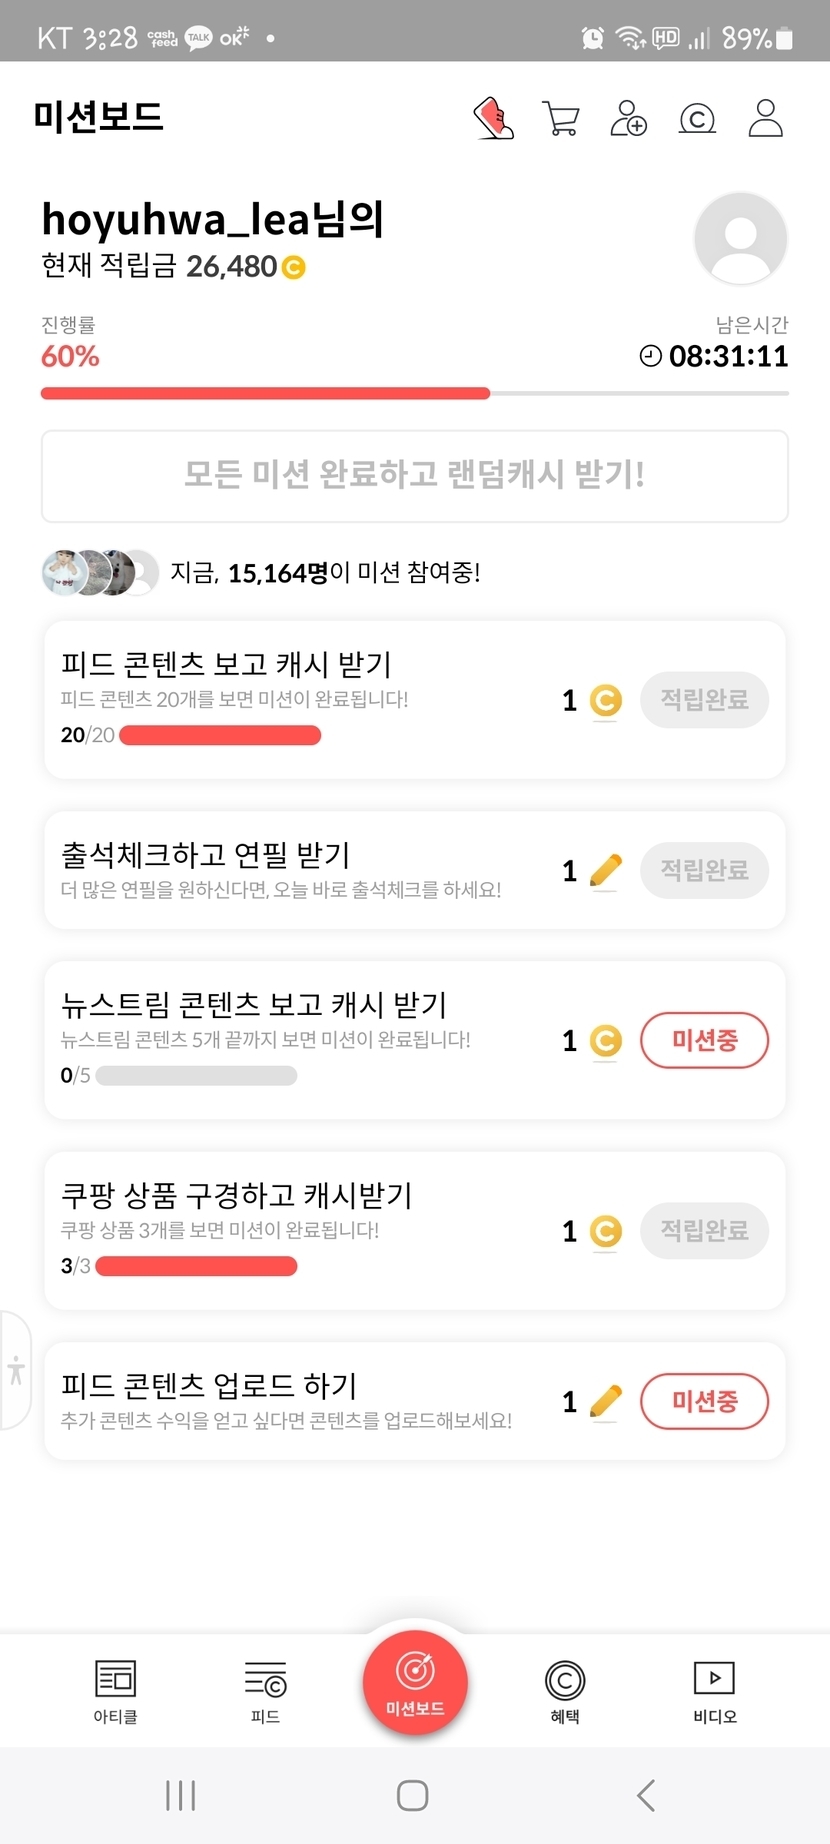The height and width of the screenshot is (1844, 830).
Task: Tap the red 미션보드 center button
Action: [415, 1682]
